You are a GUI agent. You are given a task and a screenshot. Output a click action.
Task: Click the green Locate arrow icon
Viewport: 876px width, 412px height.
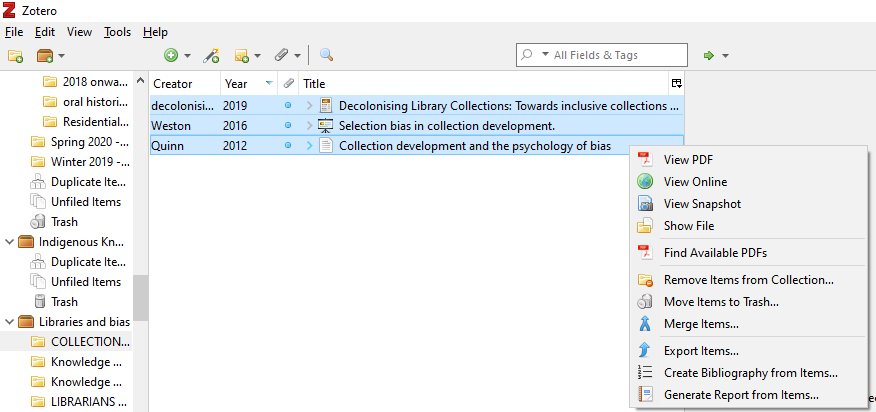click(x=709, y=55)
